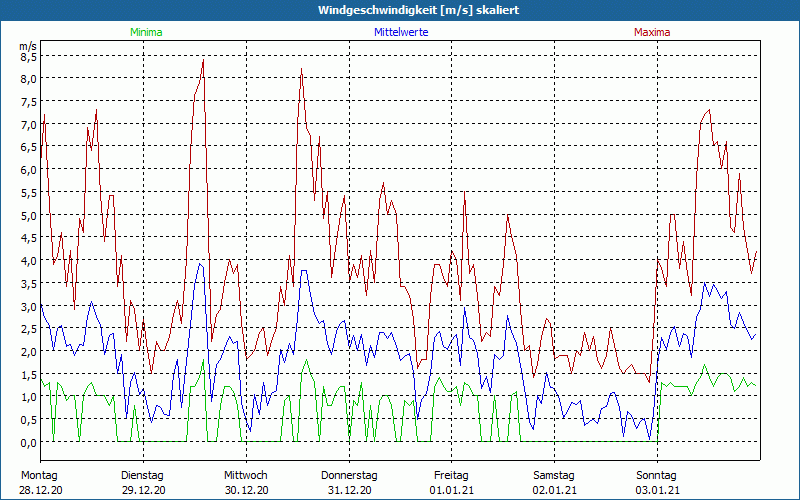Select the blue 'Mittelwerte' legend label
The image size is (800, 500).
coord(401,32)
